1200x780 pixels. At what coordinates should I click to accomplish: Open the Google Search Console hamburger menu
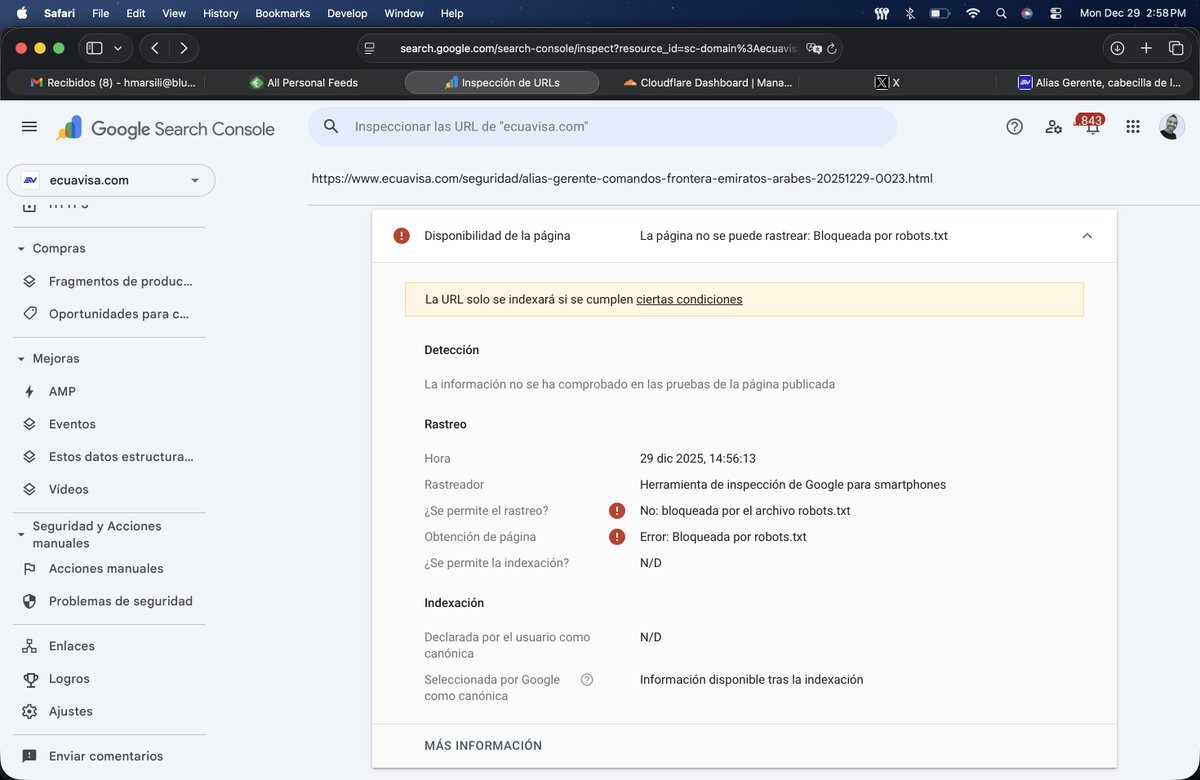pyautogui.click(x=29, y=127)
